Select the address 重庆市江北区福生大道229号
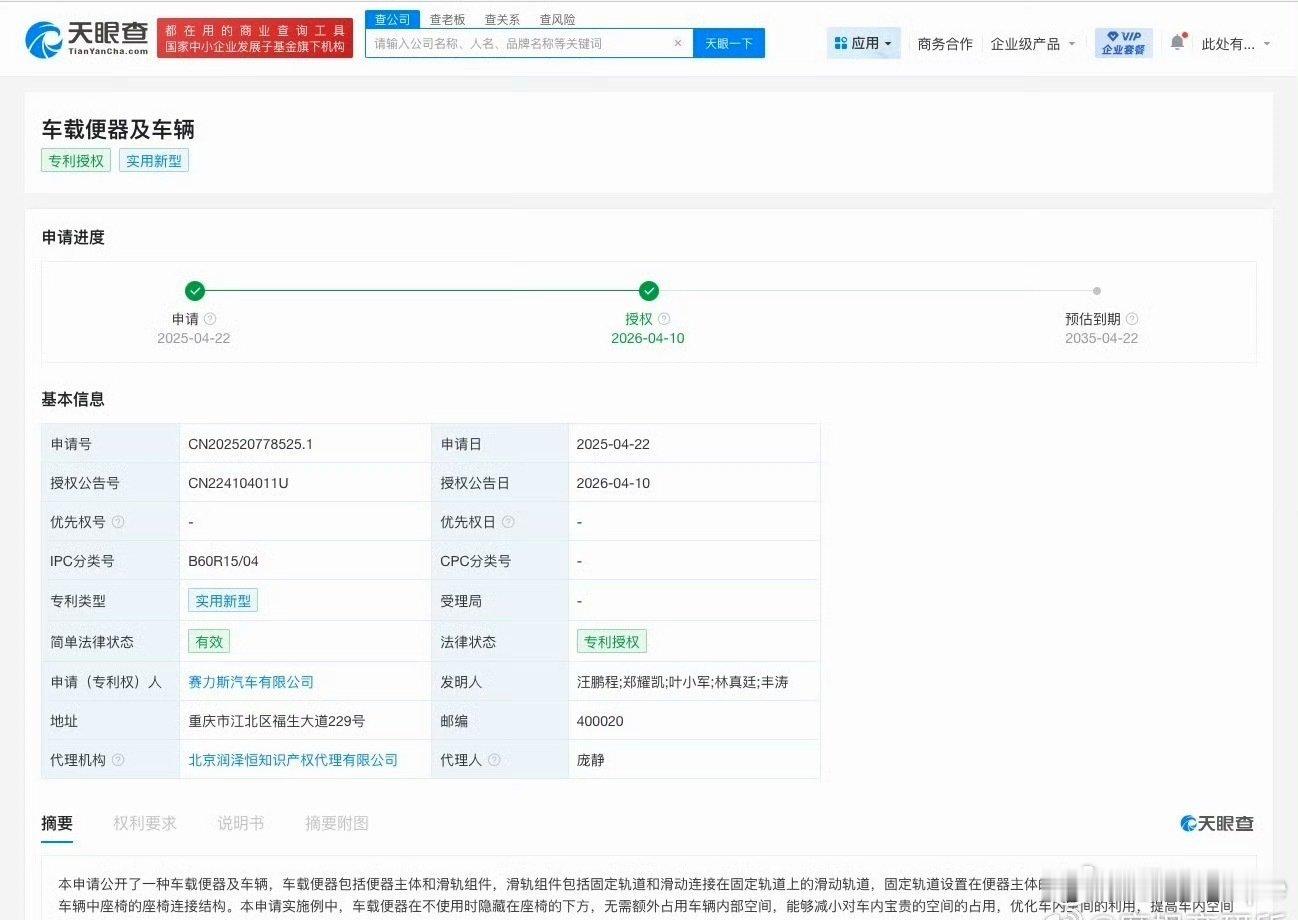This screenshot has width=1298, height=920. coord(277,721)
